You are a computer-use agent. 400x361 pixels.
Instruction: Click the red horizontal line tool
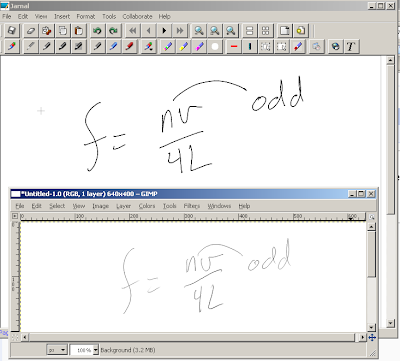[x=234, y=46]
